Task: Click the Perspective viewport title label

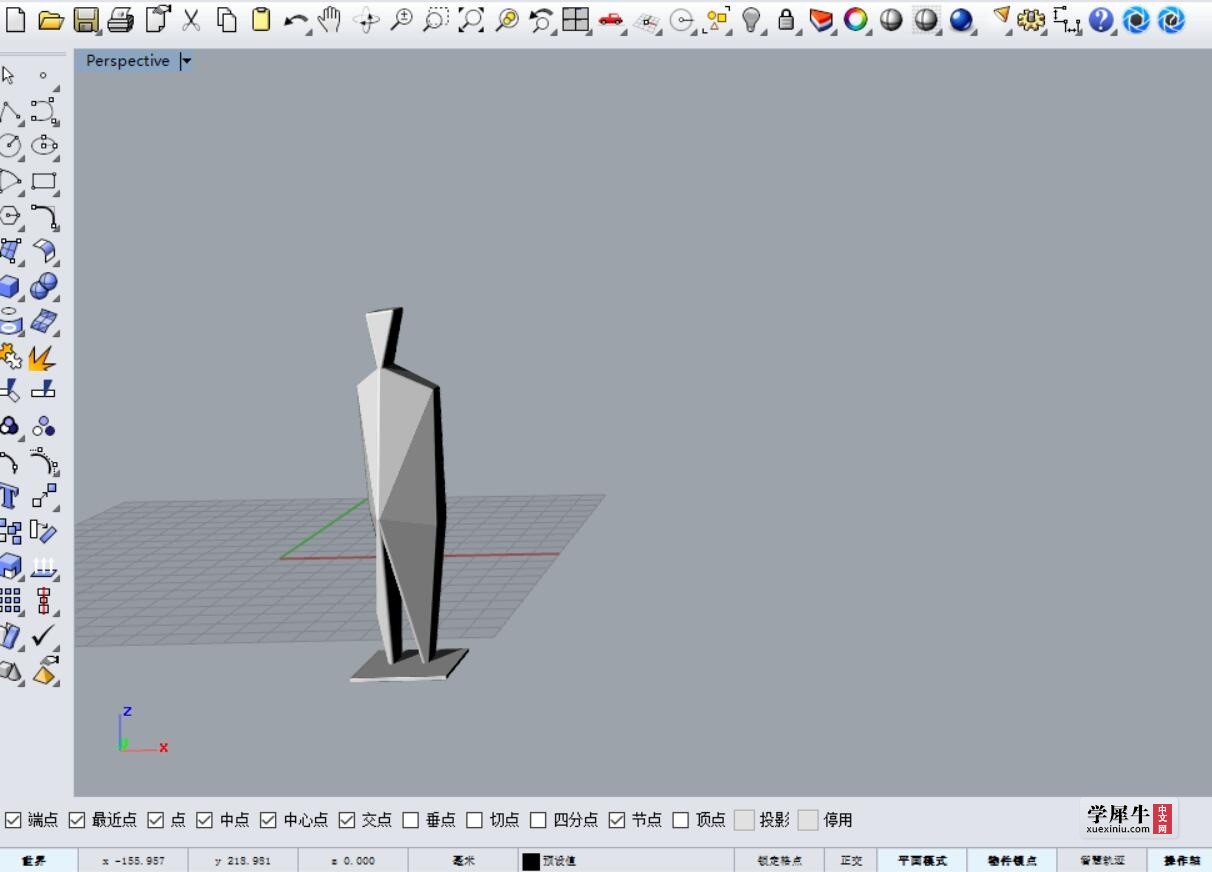Action: [x=128, y=61]
